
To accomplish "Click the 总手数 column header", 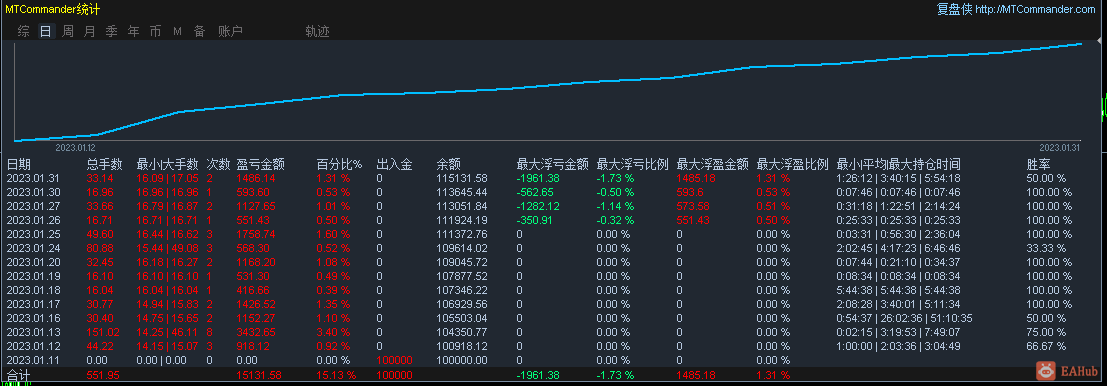I will pyautogui.click(x=105, y=164).
